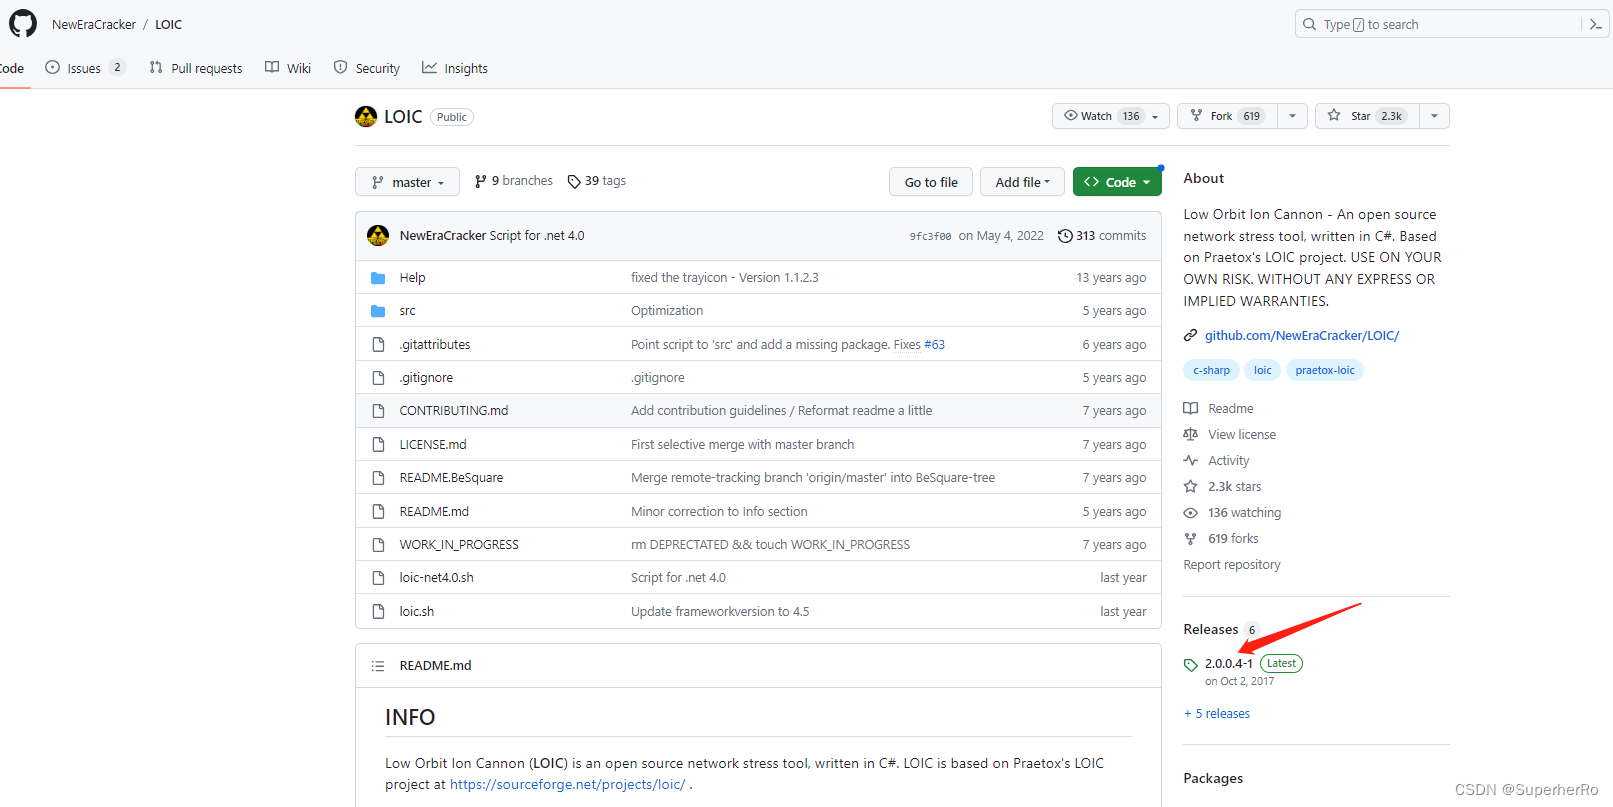Screen dimensions: 1613x807
Task: Open the master branch selector dropdown
Action: click(407, 182)
